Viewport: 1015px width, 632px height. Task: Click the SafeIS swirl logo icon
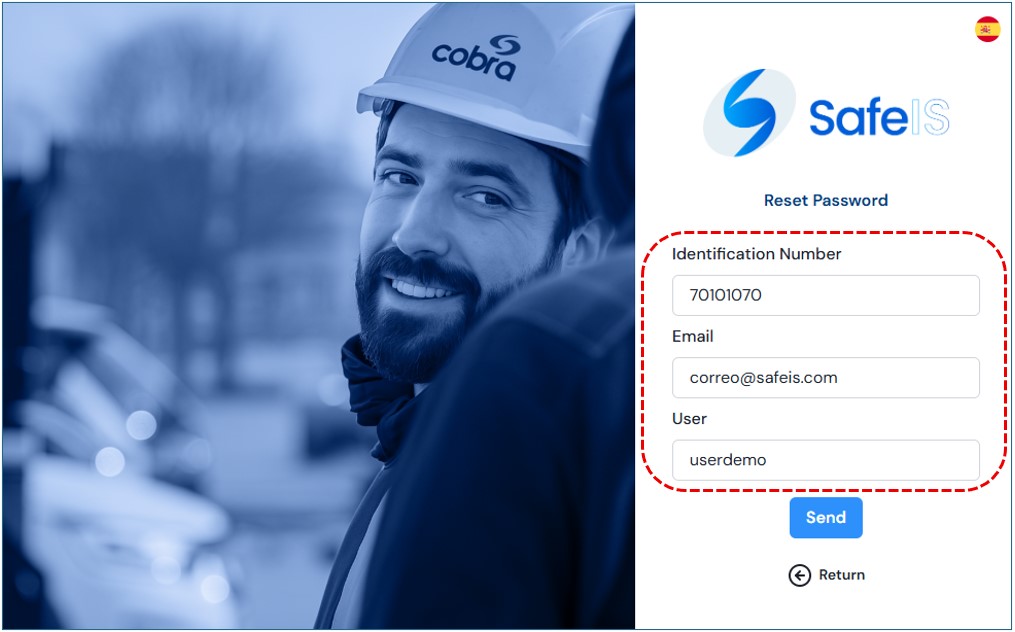click(749, 113)
